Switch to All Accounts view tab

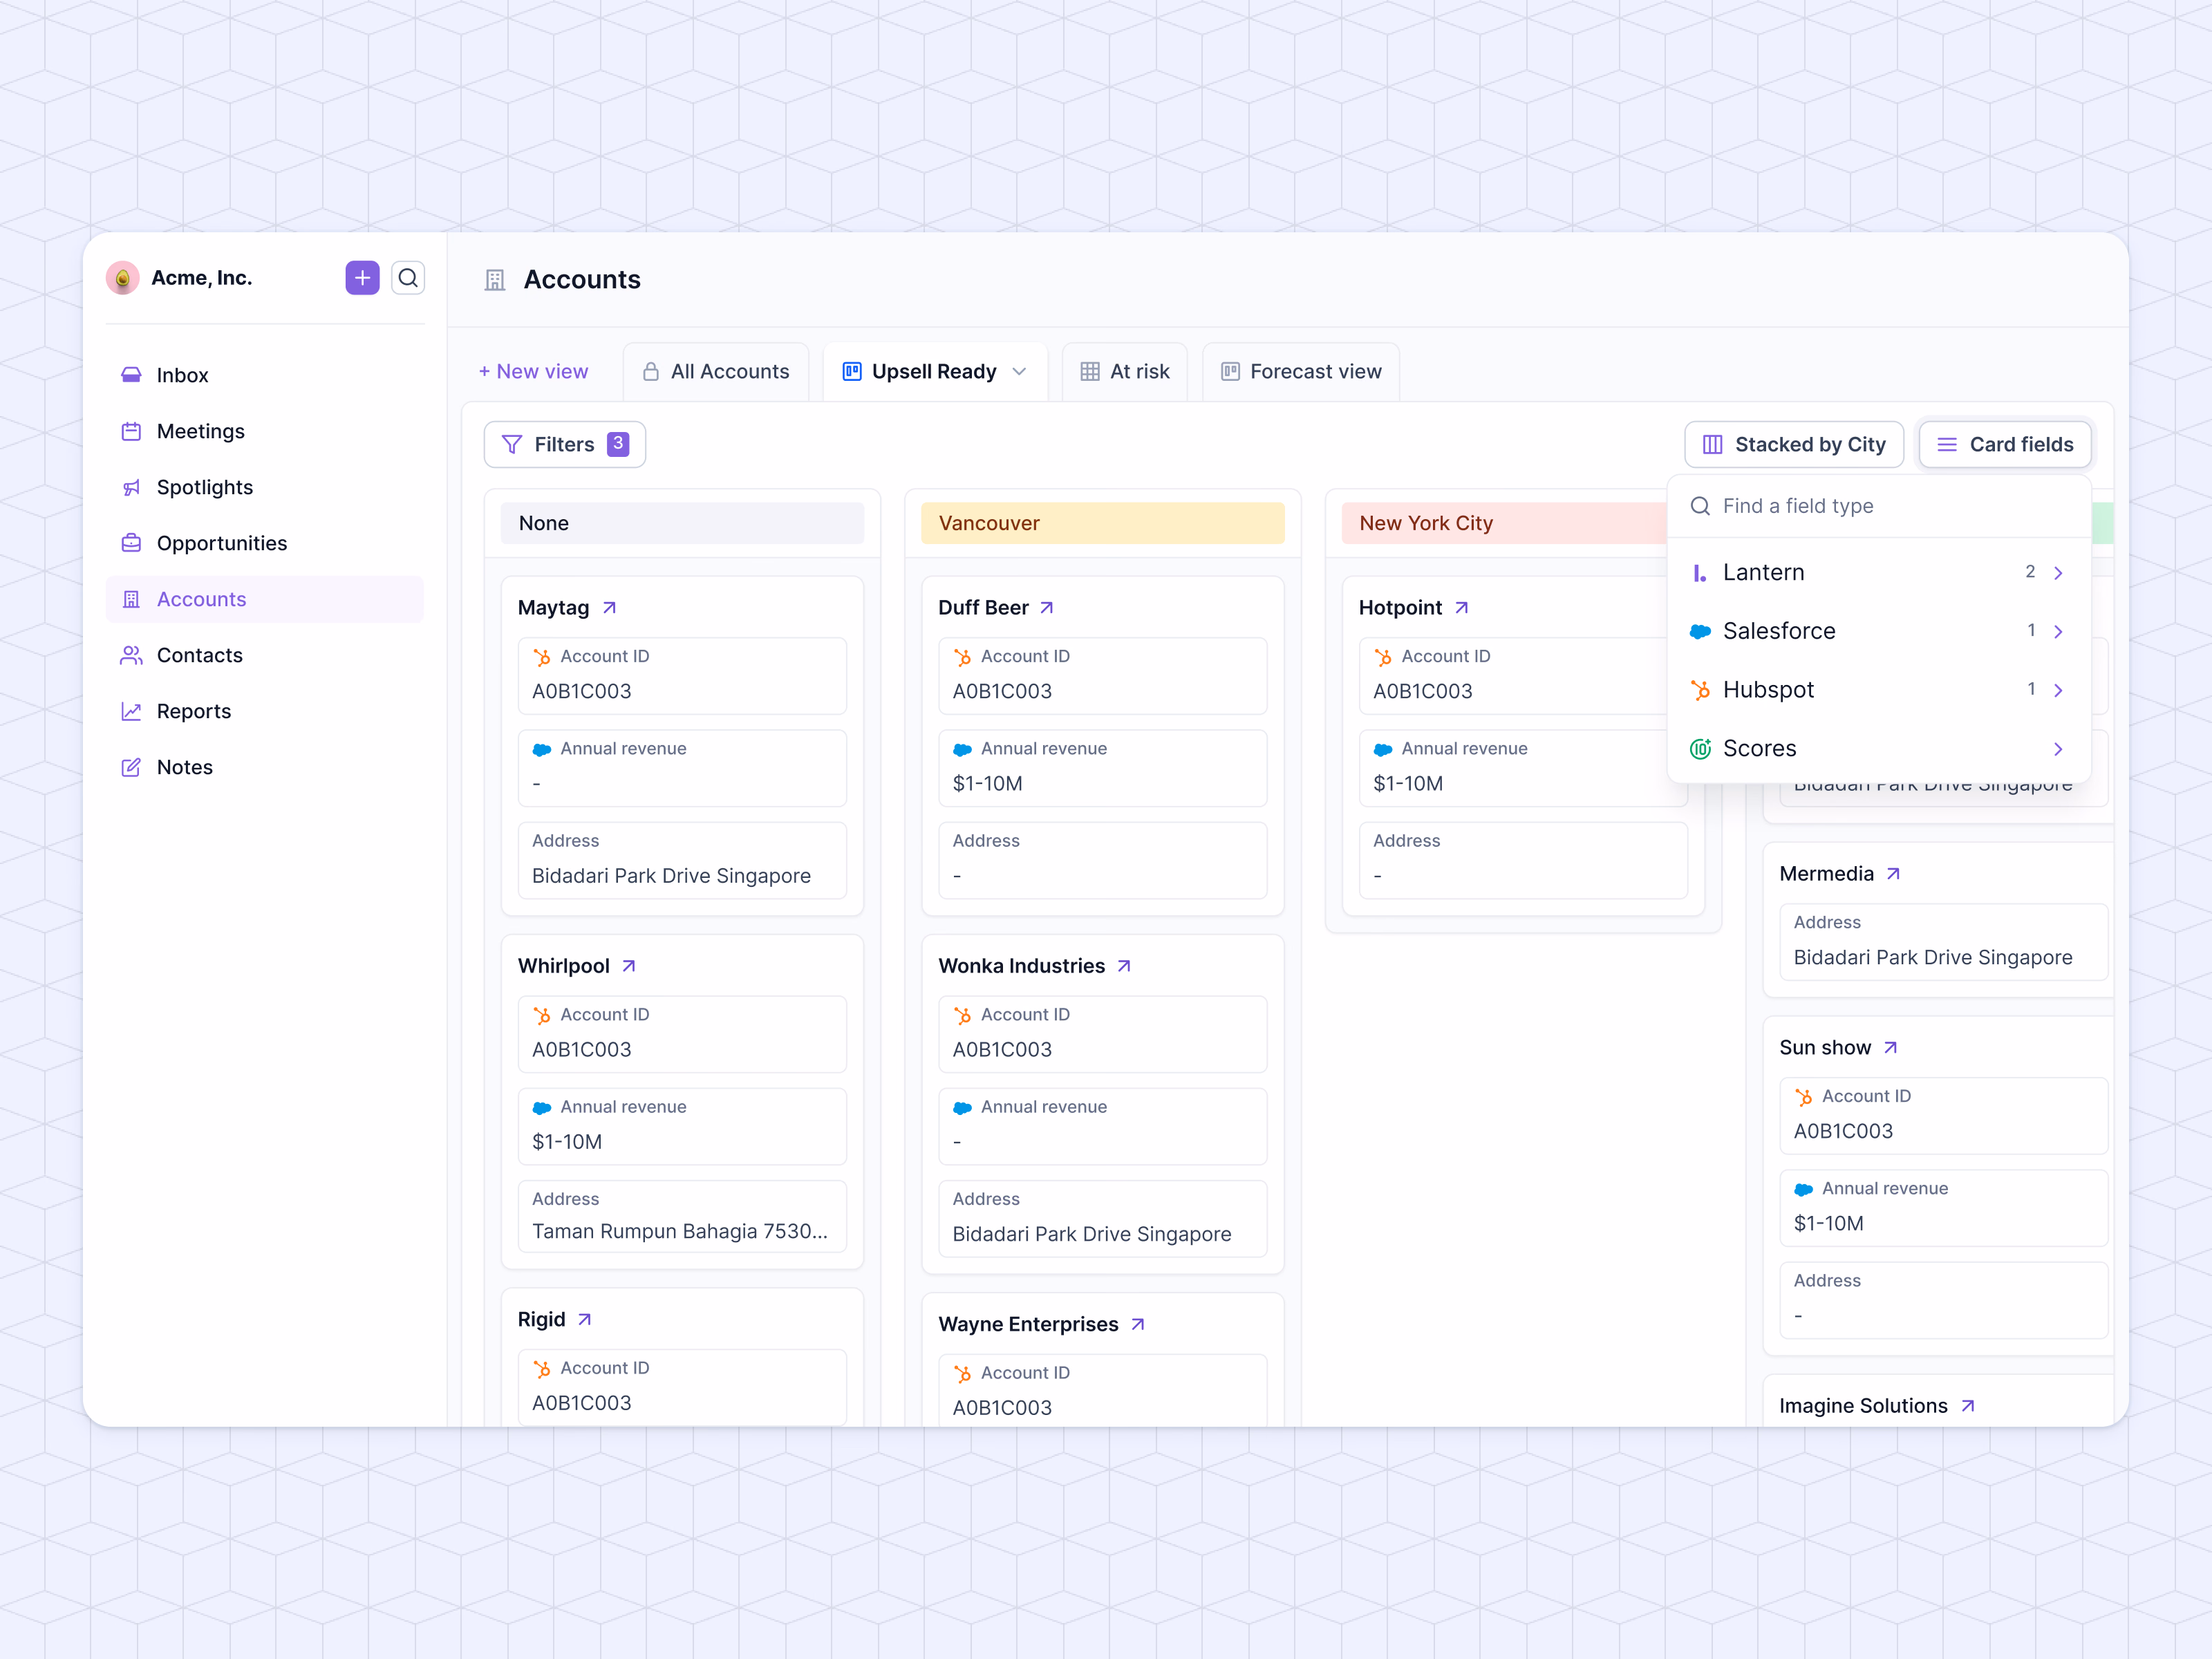(715, 372)
